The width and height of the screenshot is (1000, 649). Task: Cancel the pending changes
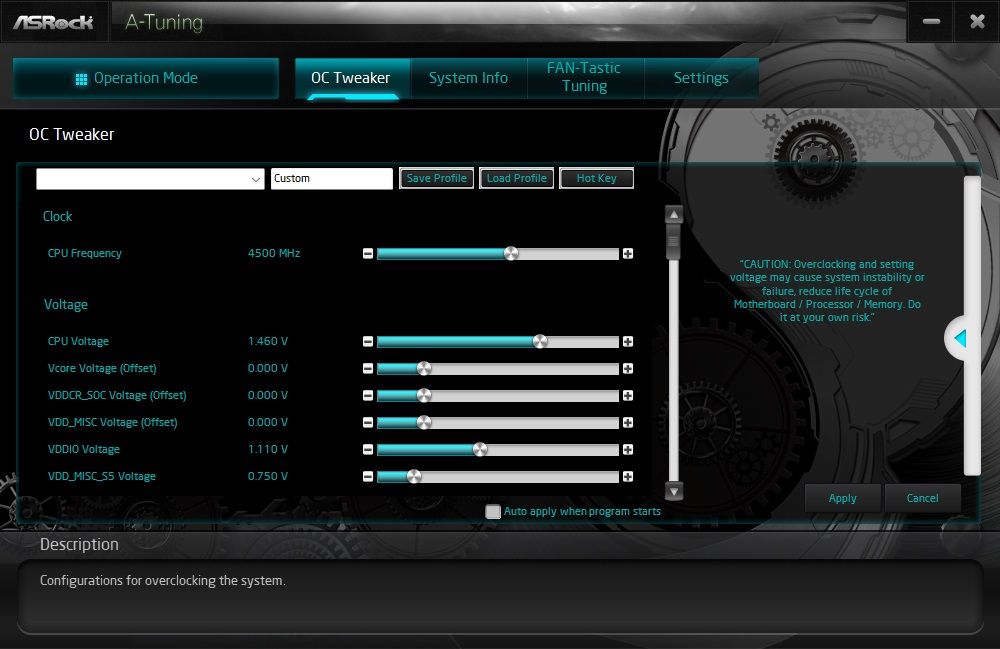(x=922, y=499)
